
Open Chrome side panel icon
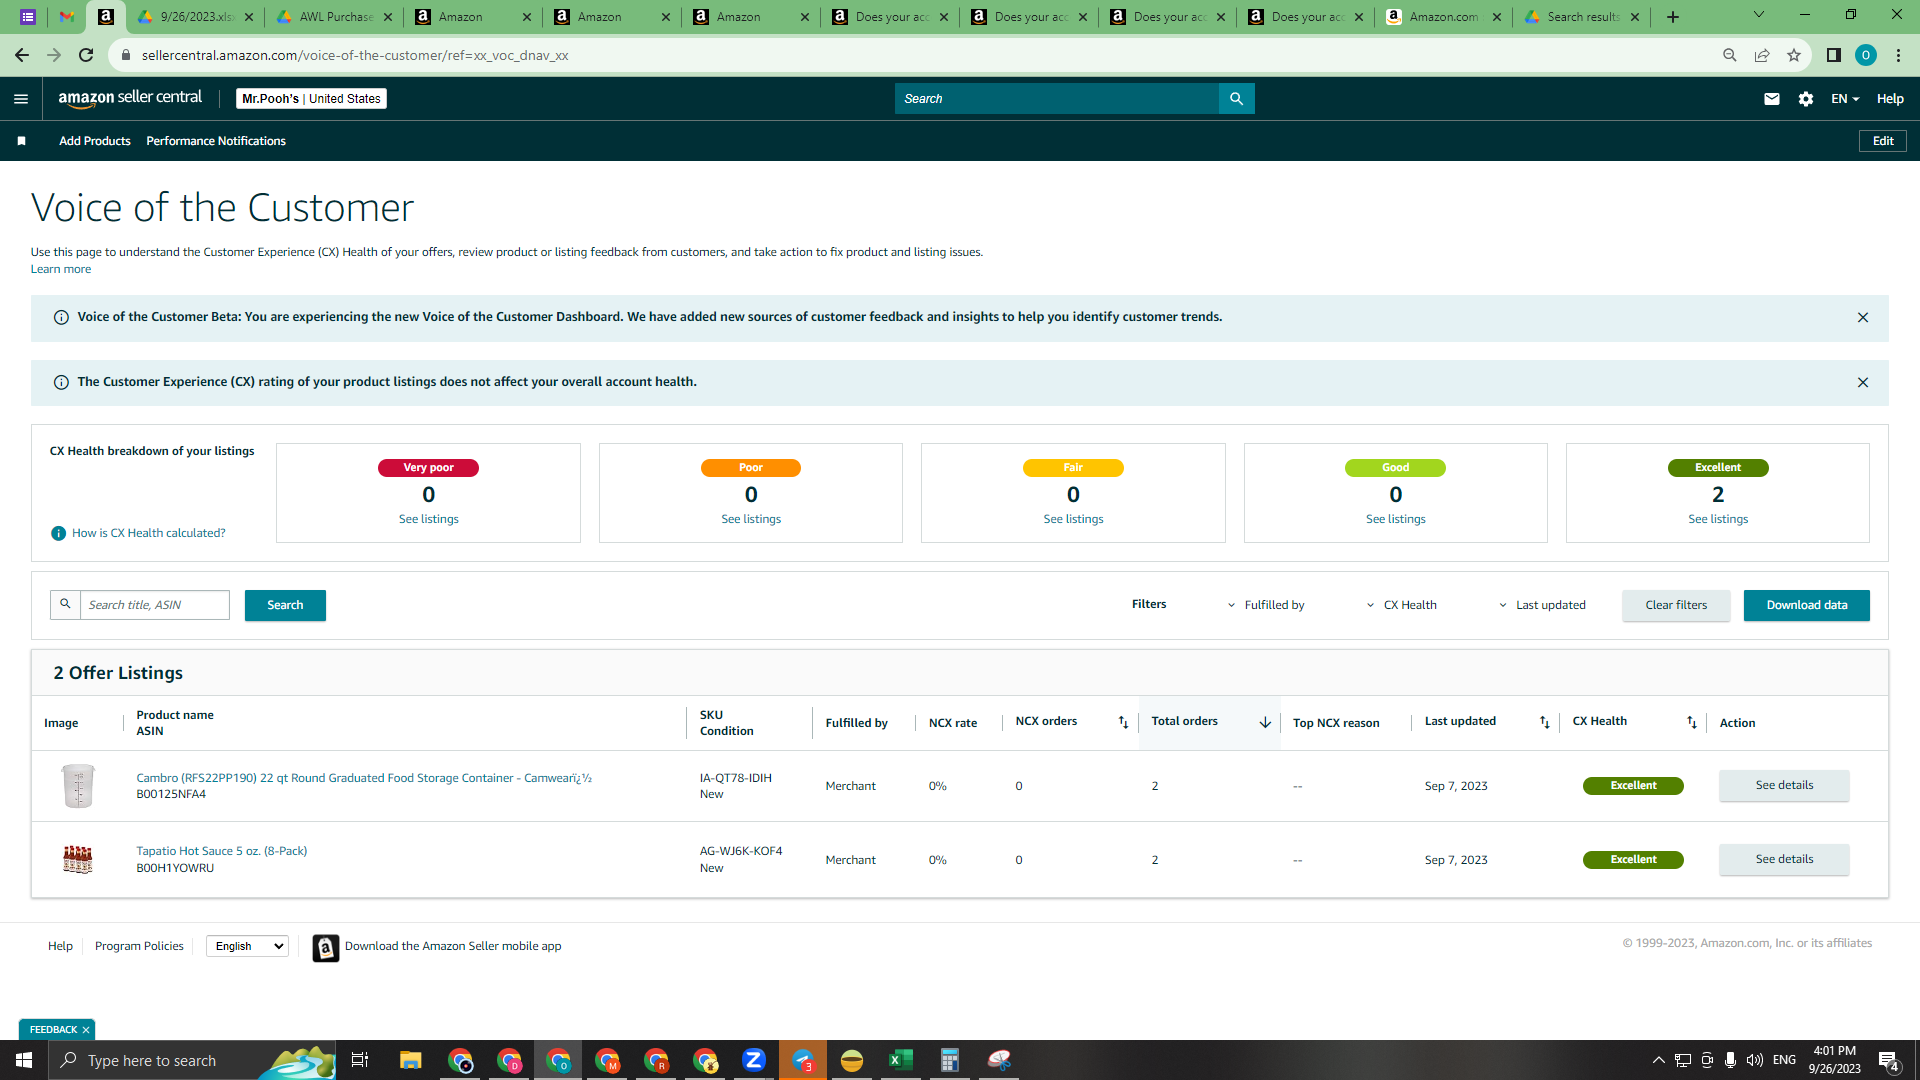pyautogui.click(x=1834, y=55)
